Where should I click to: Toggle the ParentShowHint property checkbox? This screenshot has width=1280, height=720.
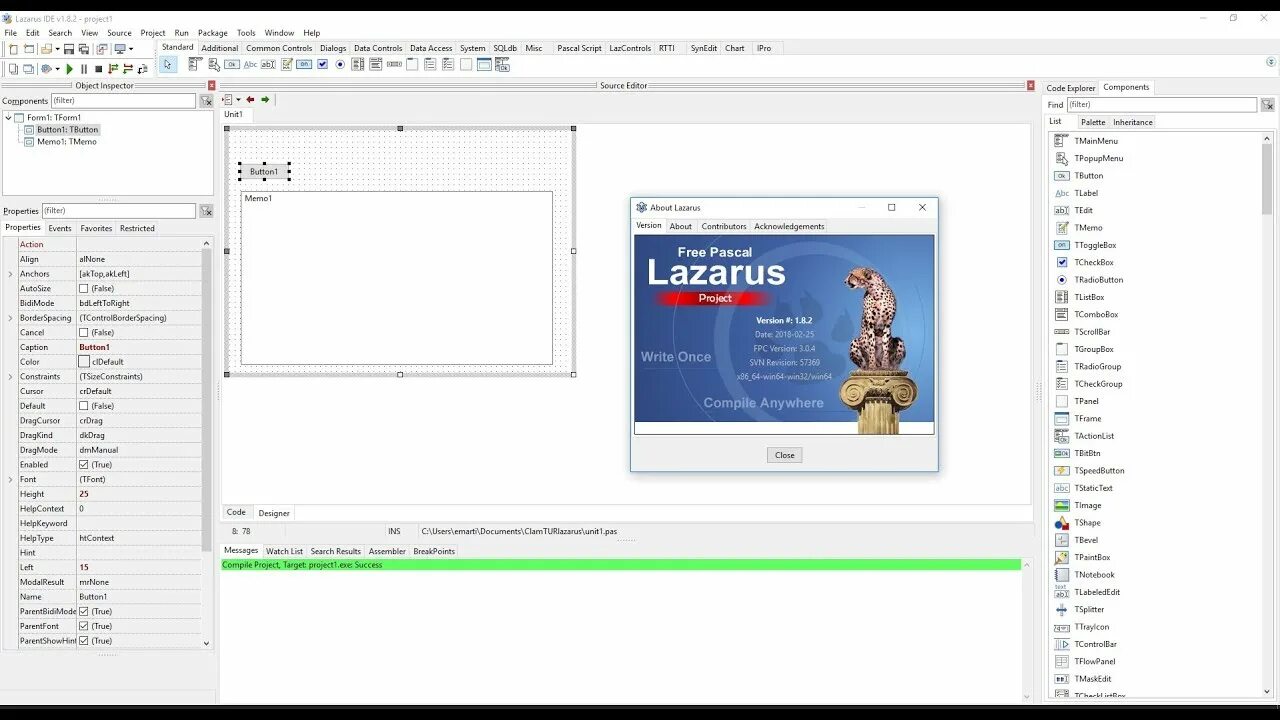coord(84,641)
